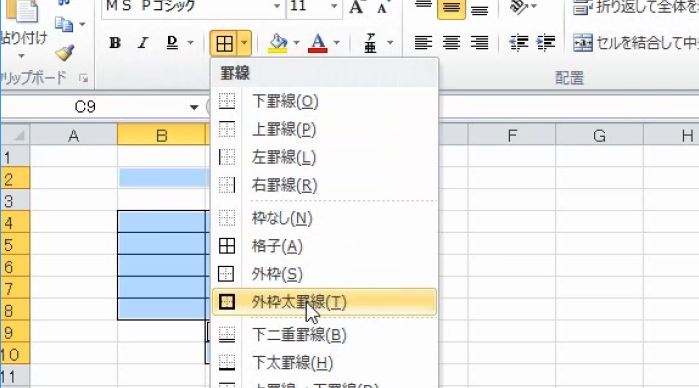This screenshot has width=699, height=388.
Task: Click the select-all corner button
Action: (x=15, y=135)
